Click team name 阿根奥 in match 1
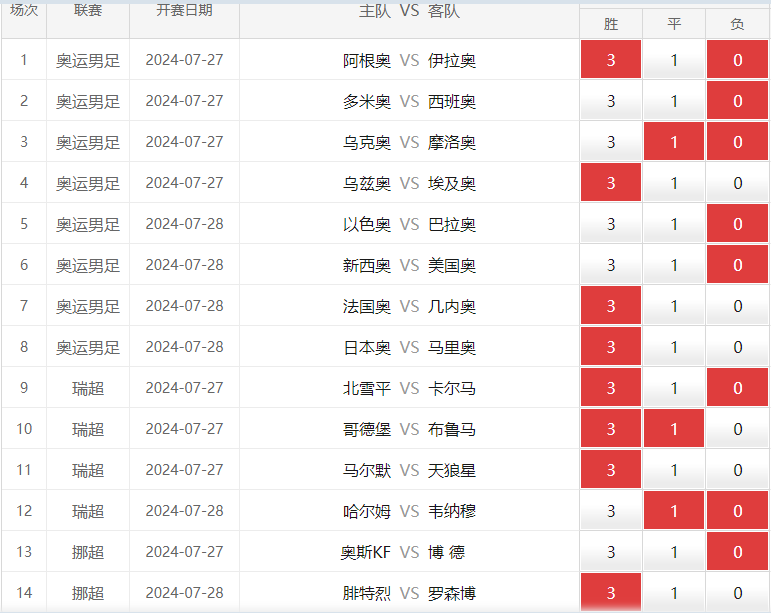771x613 pixels. tap(367, 60)
